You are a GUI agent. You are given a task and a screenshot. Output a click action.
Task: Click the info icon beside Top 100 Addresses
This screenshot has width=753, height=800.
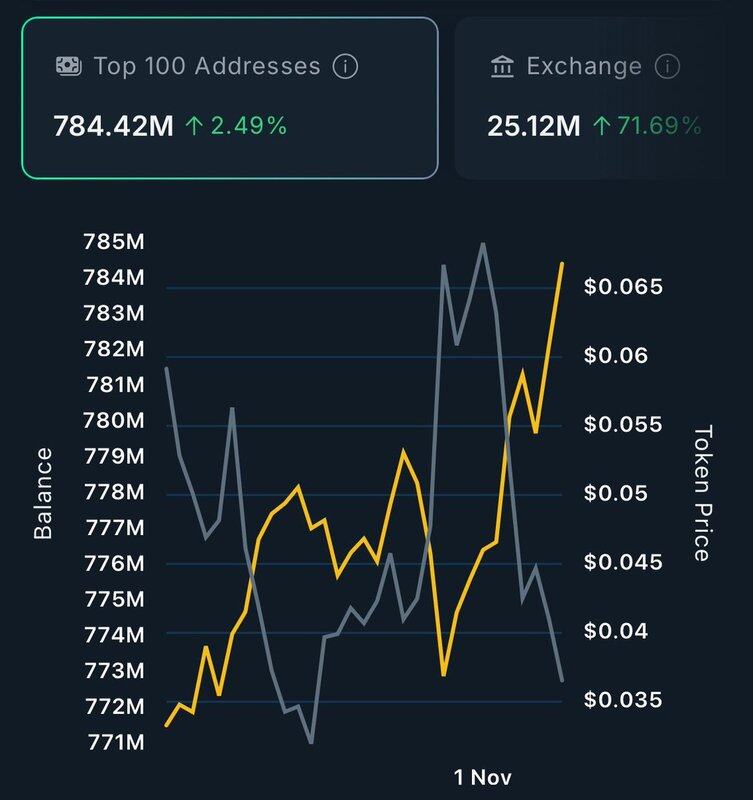point(344,67)
